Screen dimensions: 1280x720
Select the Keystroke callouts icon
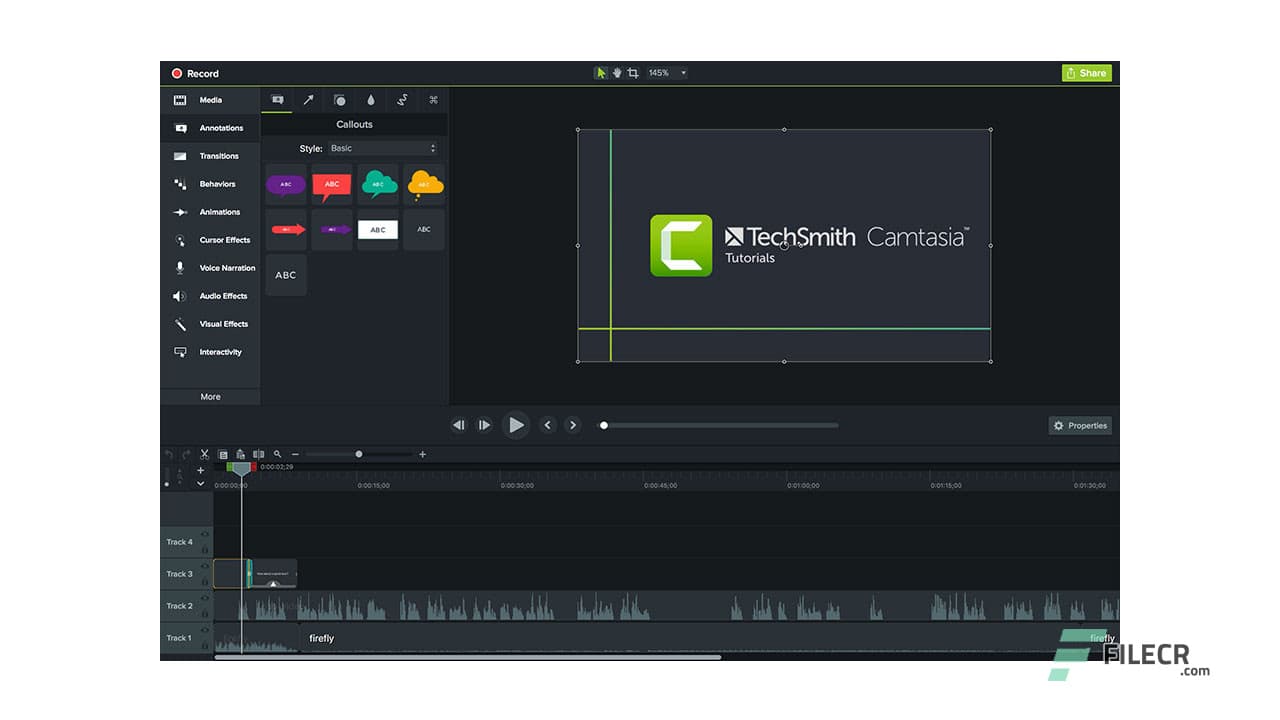pos(434,100)
